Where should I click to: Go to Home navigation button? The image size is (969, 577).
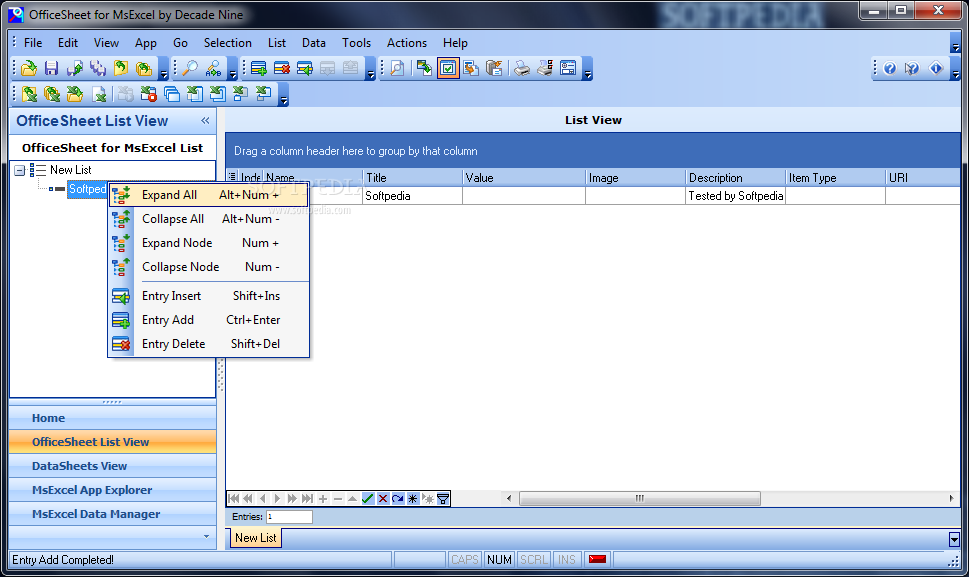click(112, 418)
